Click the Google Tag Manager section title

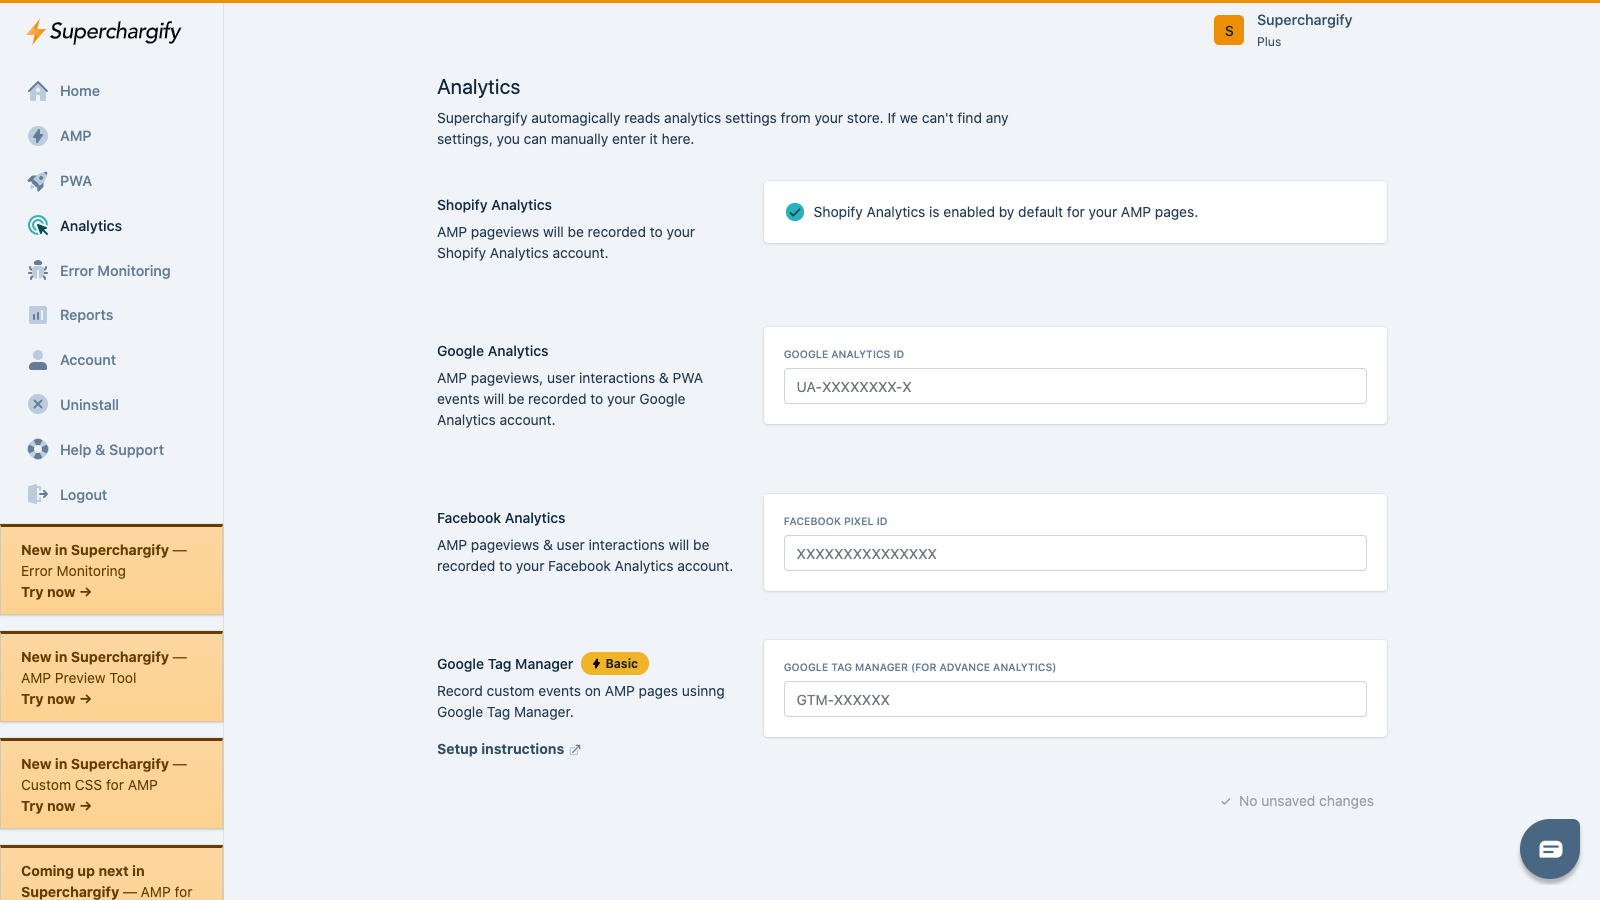(505, 664)
